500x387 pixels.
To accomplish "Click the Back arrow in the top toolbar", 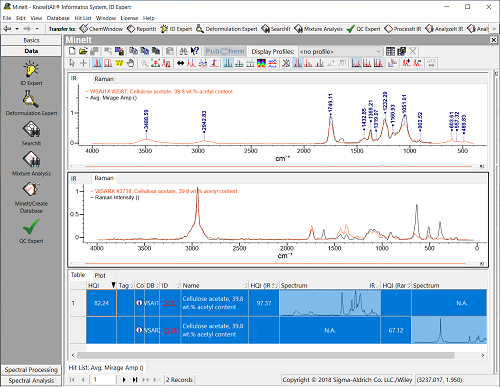I will pos(7,29).
